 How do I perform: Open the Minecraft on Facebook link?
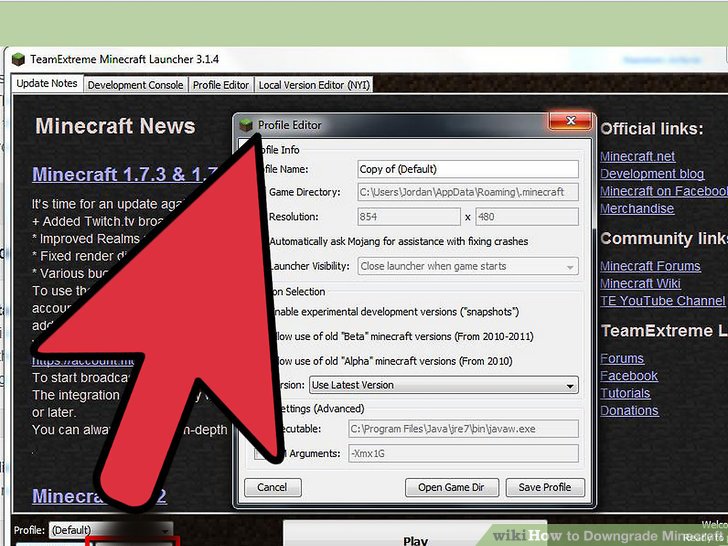click(664, 191)
